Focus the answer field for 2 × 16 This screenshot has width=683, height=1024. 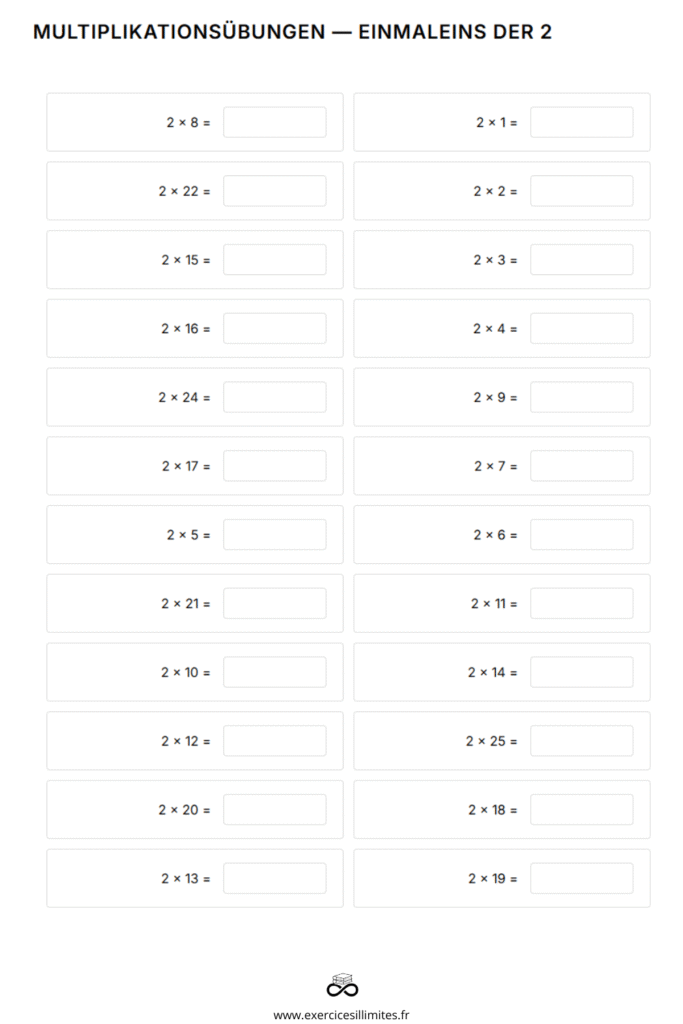pos(274,328)
